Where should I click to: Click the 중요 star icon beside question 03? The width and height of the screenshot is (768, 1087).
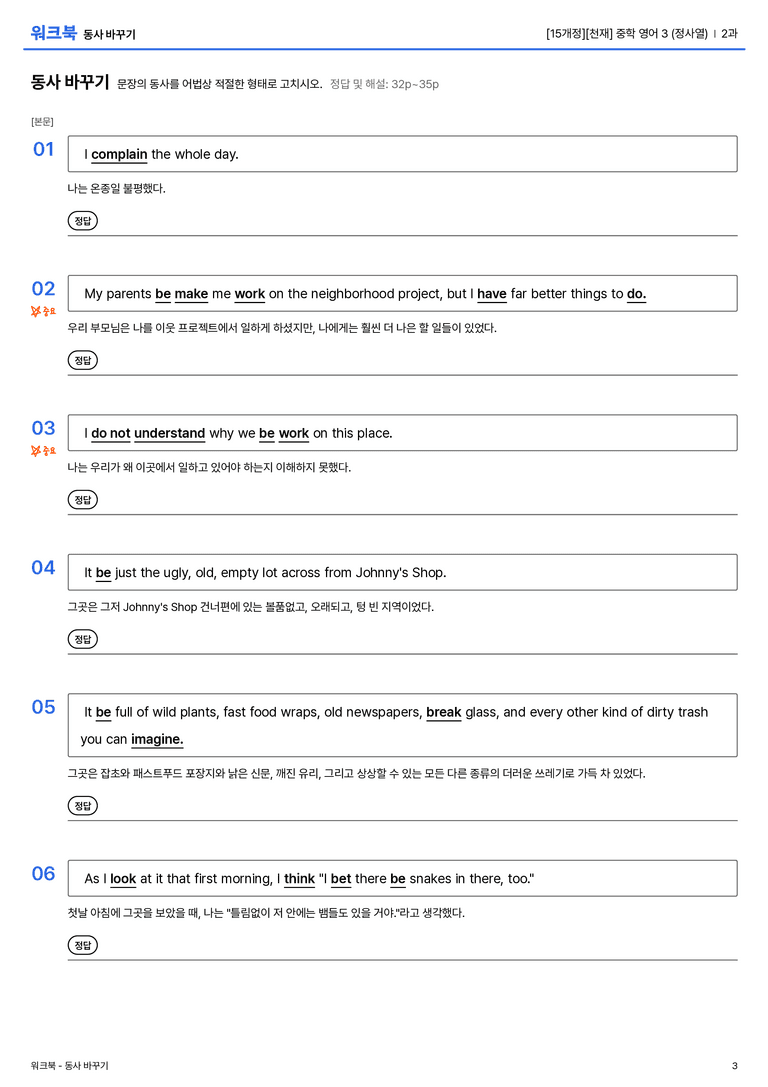click(x=43, y=451)
